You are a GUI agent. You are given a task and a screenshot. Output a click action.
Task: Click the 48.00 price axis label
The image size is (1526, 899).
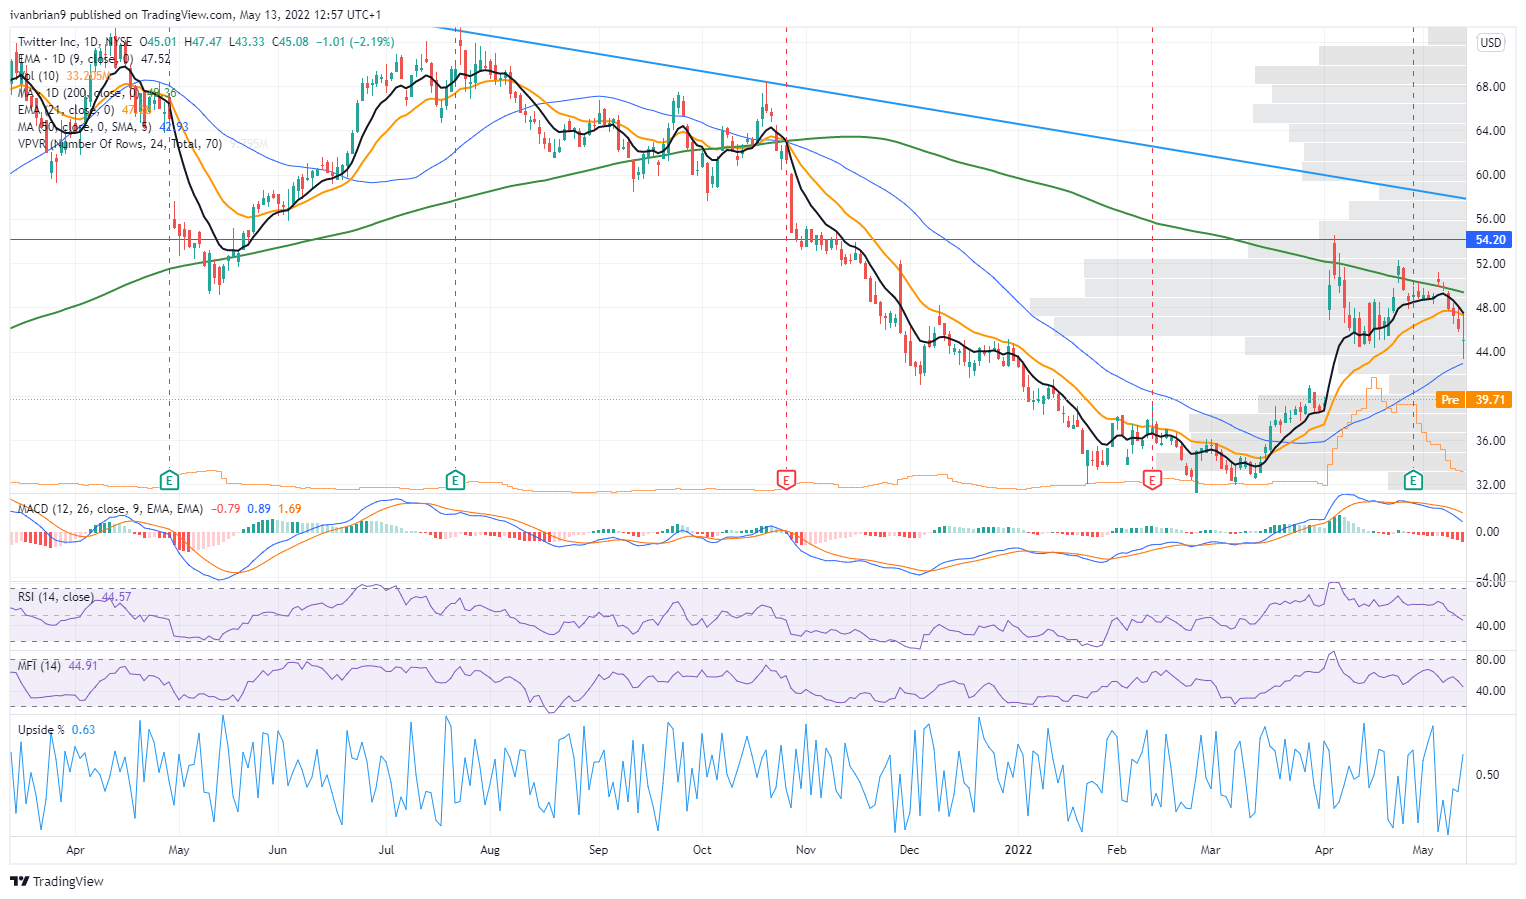1490,308
